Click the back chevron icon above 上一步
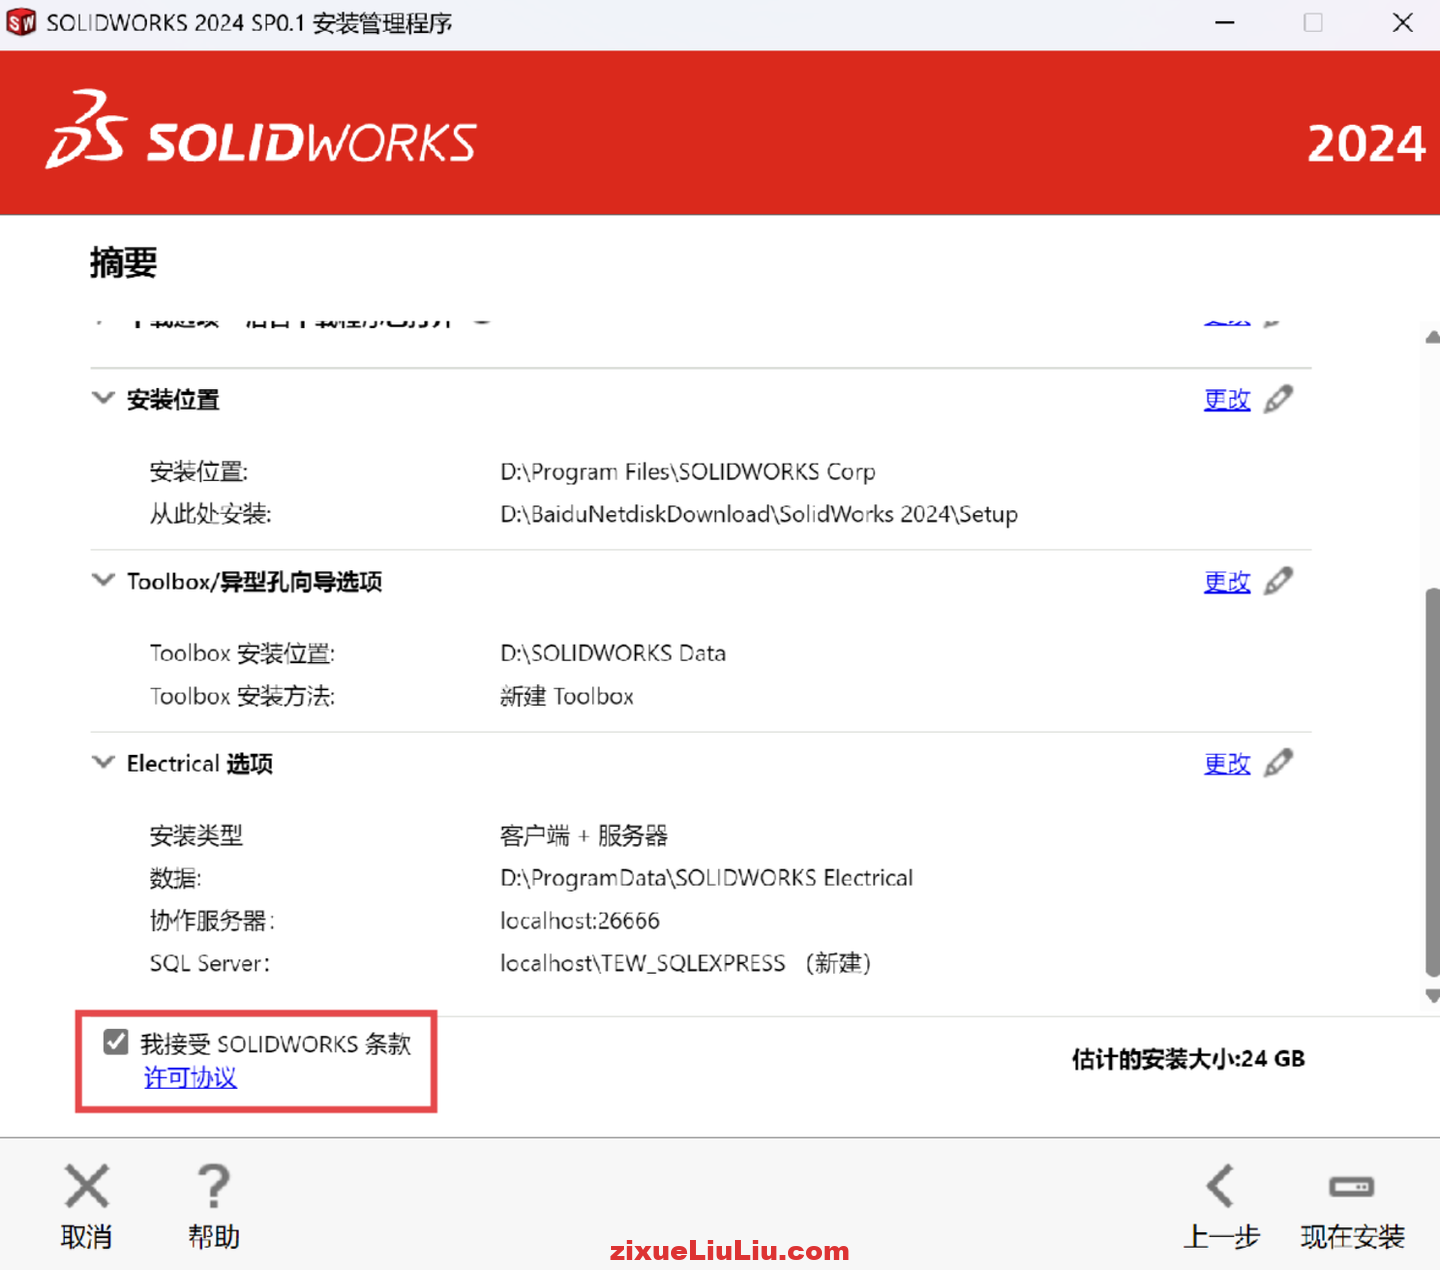1440x1270 pixels. coord(1221,1186)
